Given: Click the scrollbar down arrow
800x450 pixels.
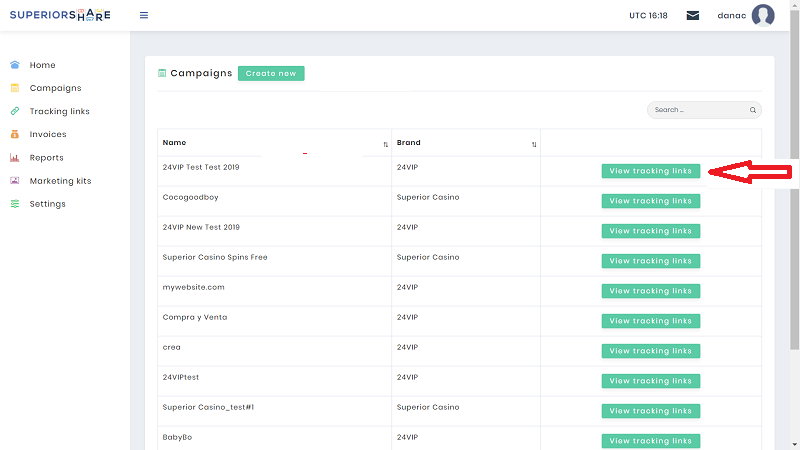Looking at the screenshot, I should pyautogui.click(x=794, y=445).
